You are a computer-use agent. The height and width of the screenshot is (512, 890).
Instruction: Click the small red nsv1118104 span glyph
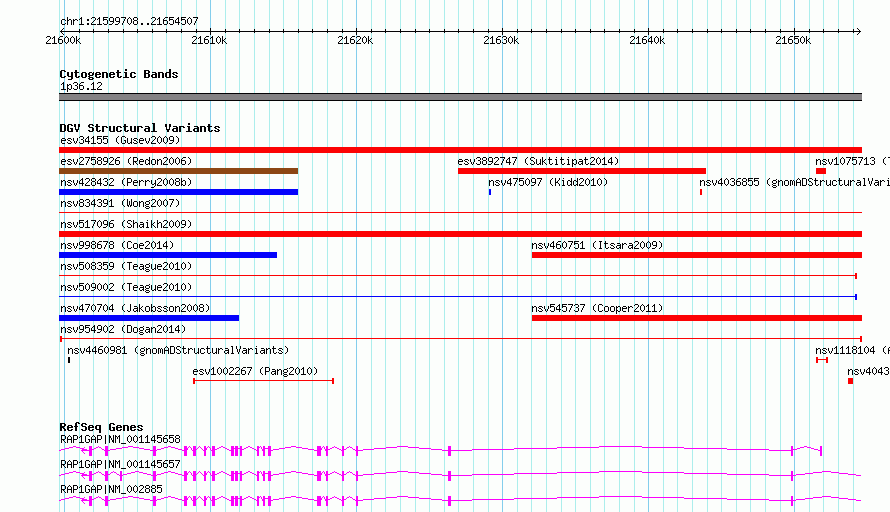click(x=822, y=360)
